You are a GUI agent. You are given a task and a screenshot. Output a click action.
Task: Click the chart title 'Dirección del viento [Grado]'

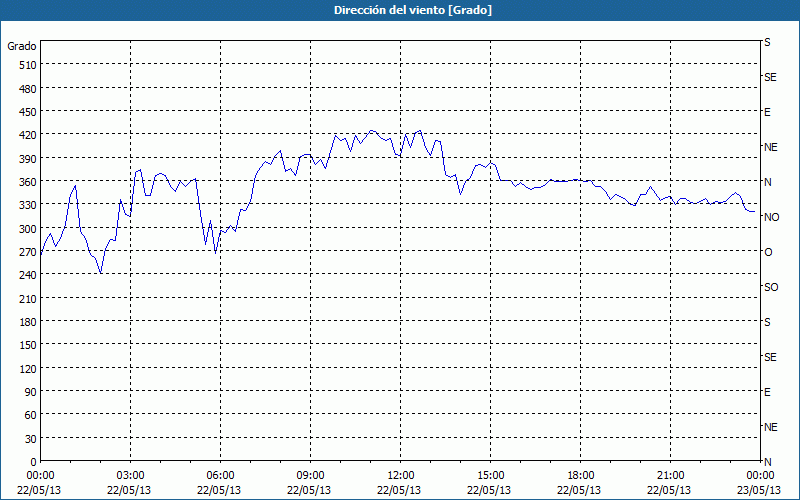pyautogui.click(x=413, y=10)
